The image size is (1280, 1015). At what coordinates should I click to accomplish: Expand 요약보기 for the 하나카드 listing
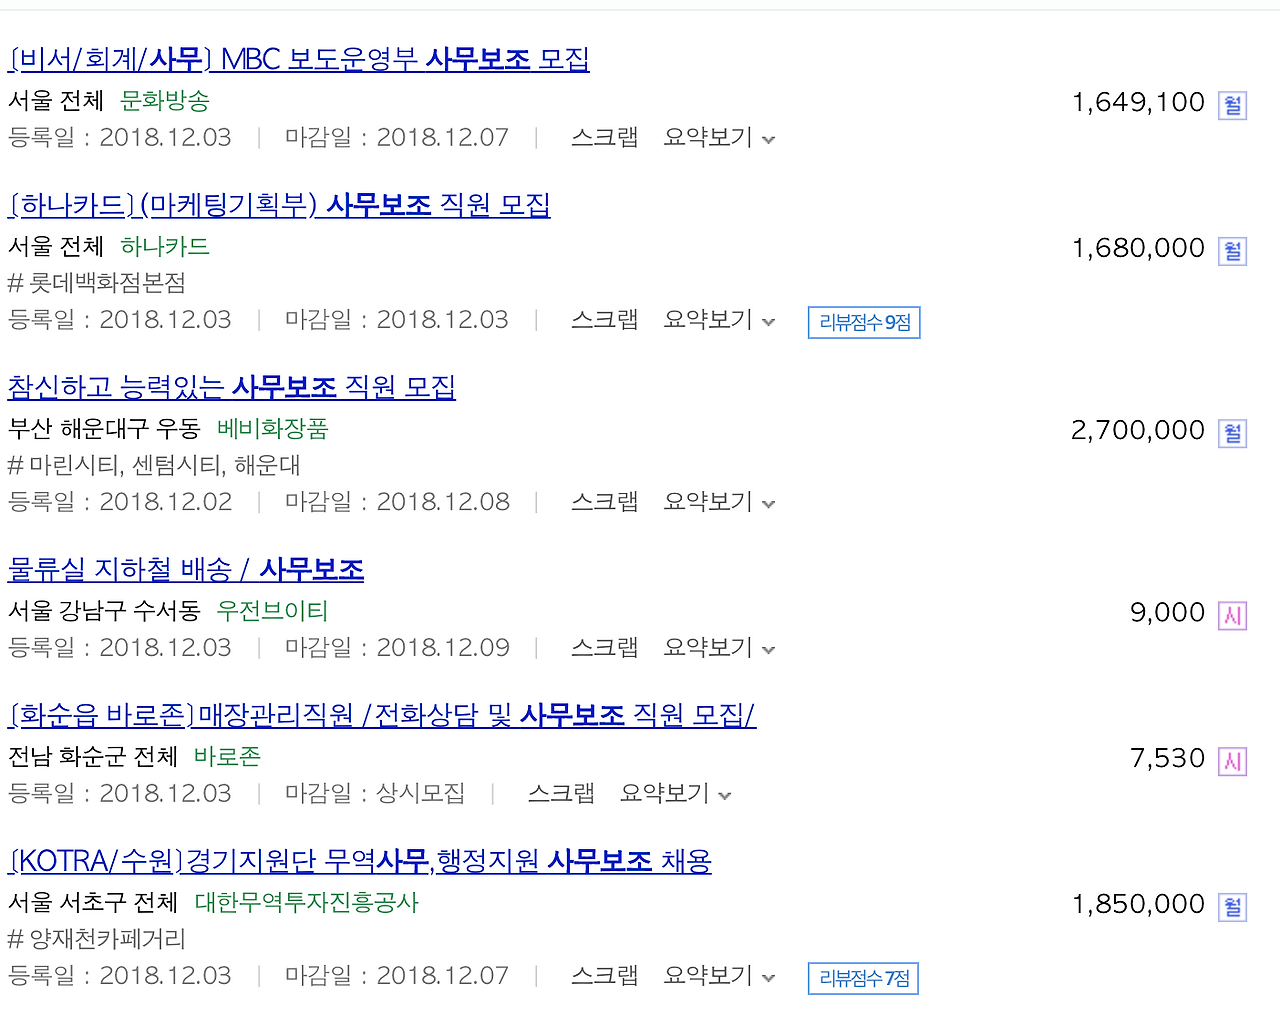(x=719, y=320)
